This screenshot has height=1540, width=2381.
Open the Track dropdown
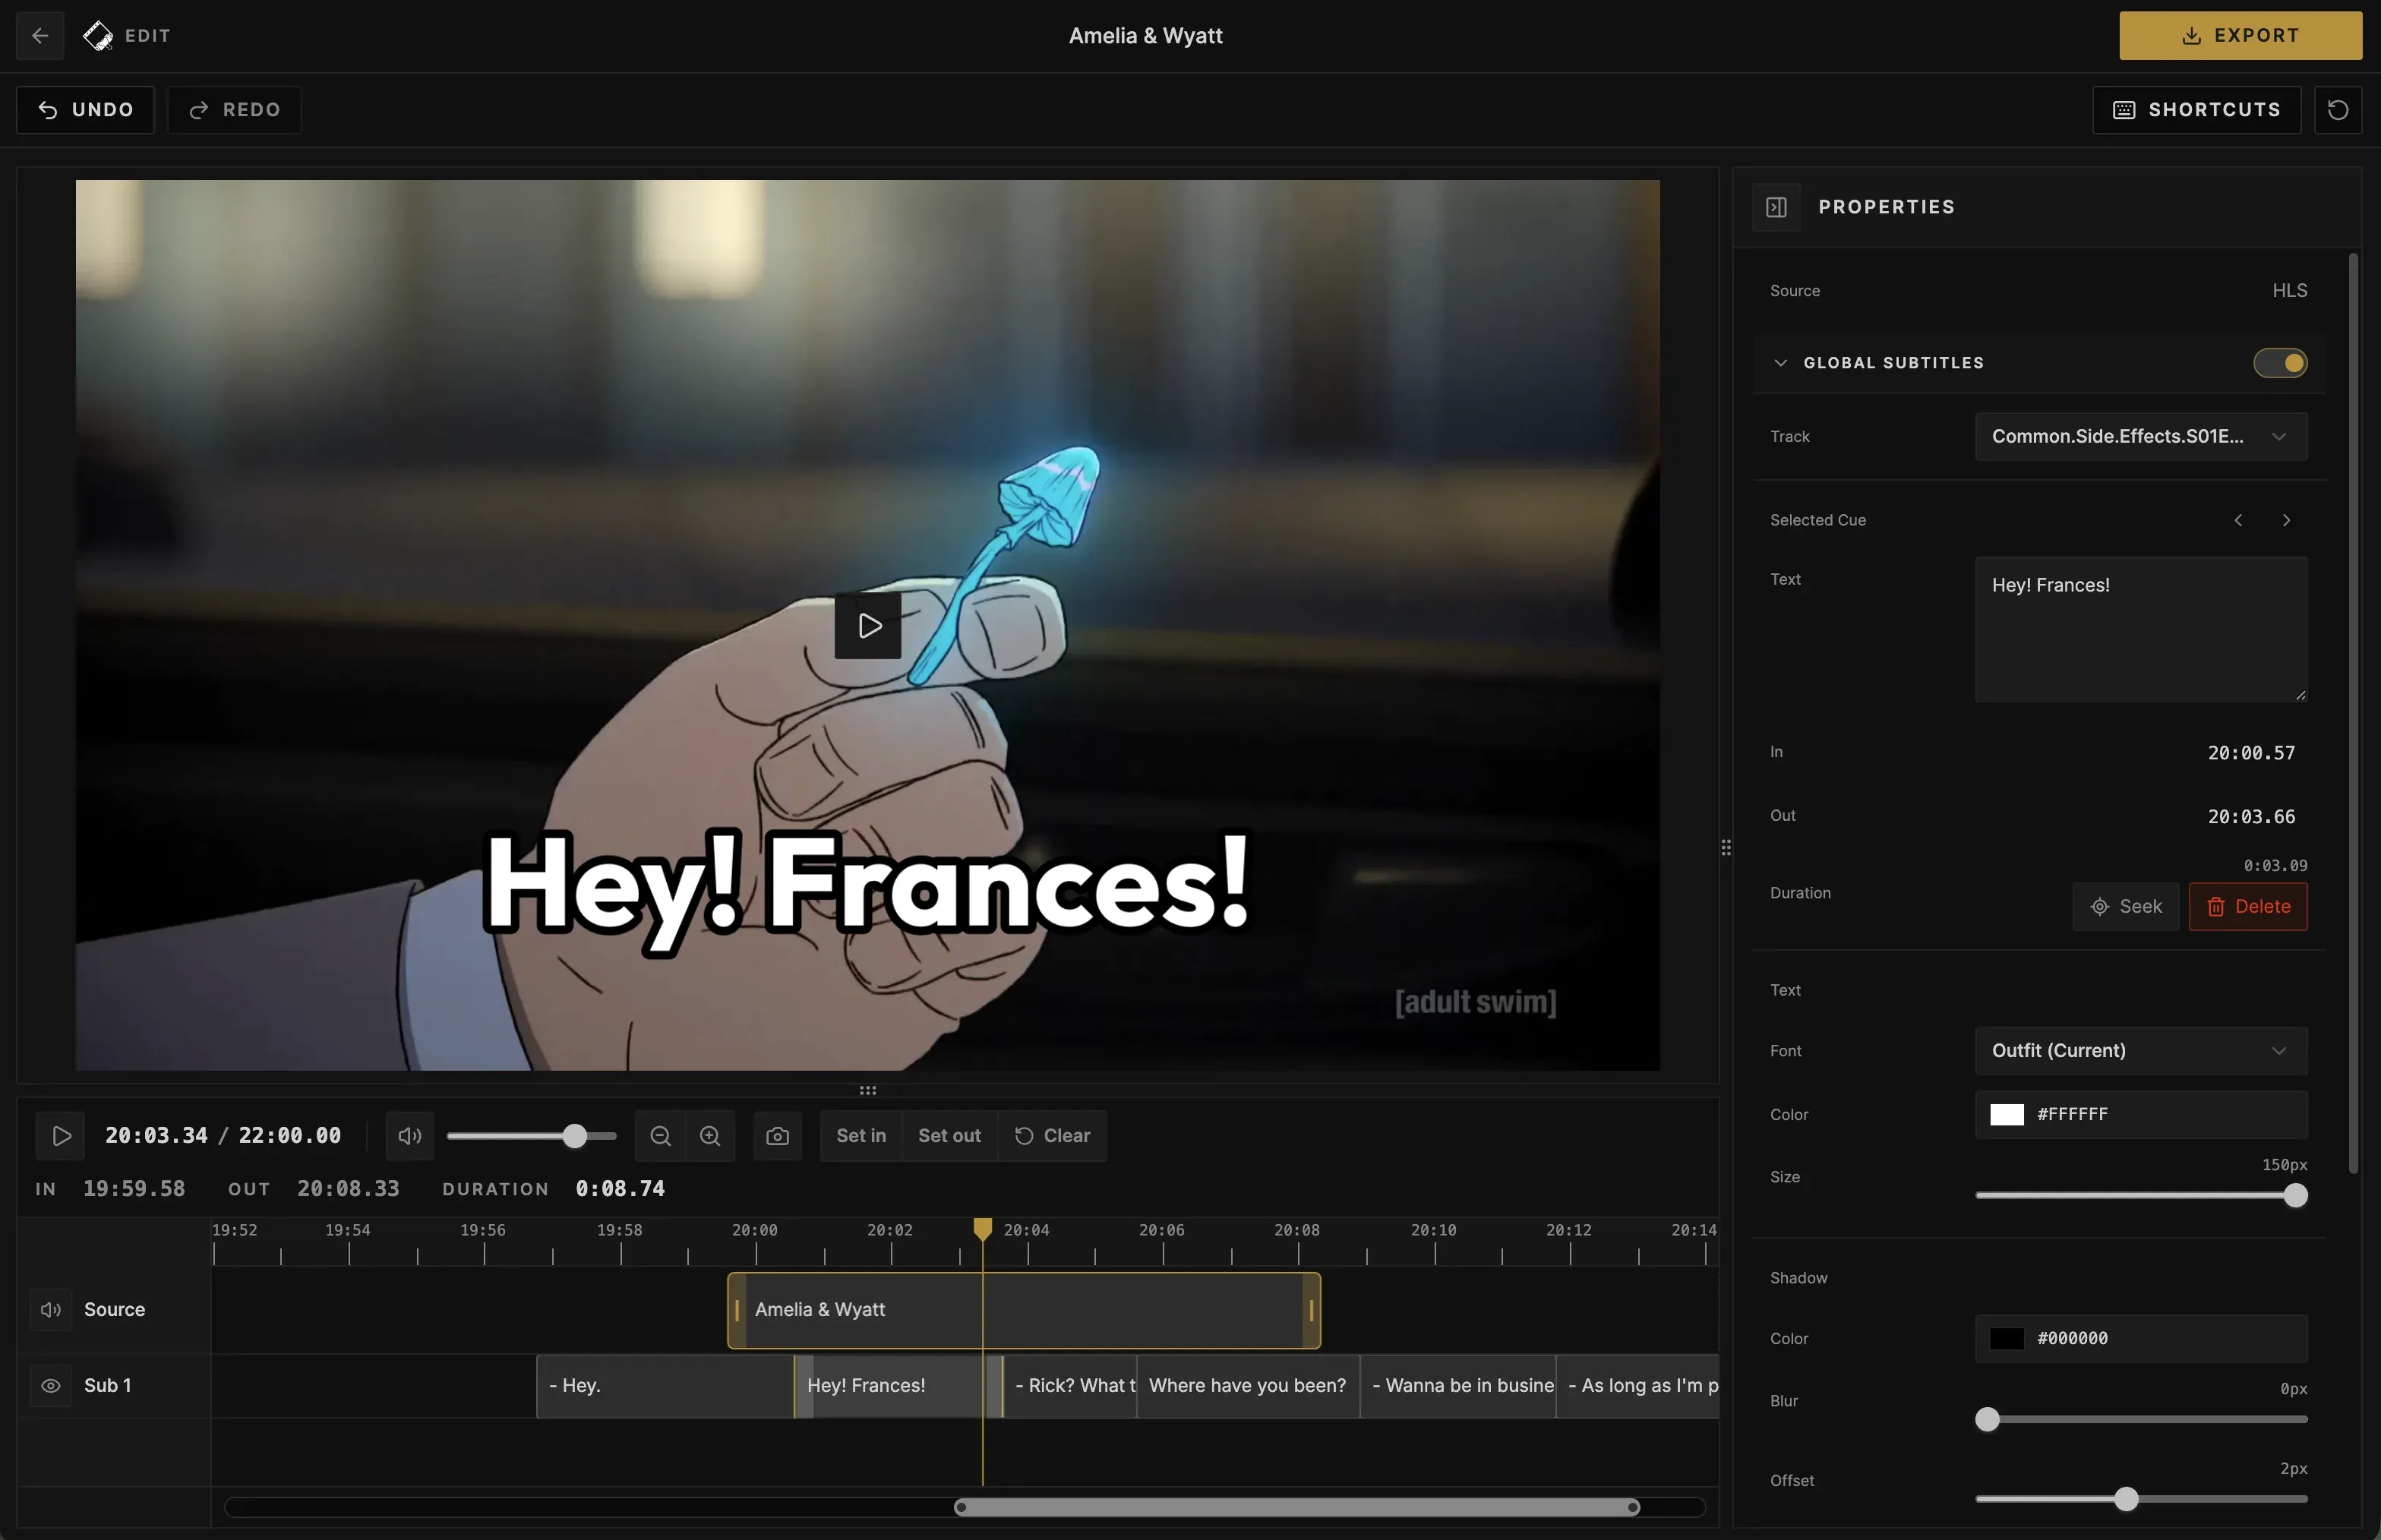2140,436
